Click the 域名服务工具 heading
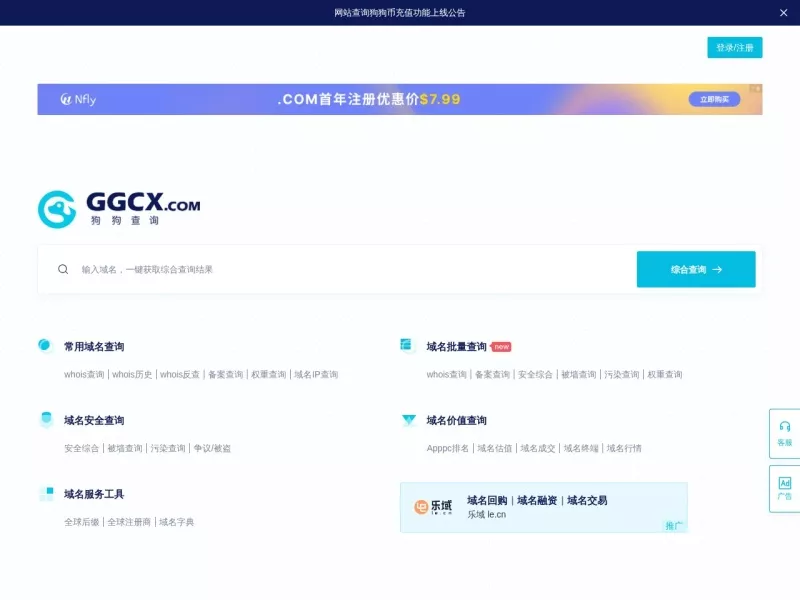 (94, 494)
